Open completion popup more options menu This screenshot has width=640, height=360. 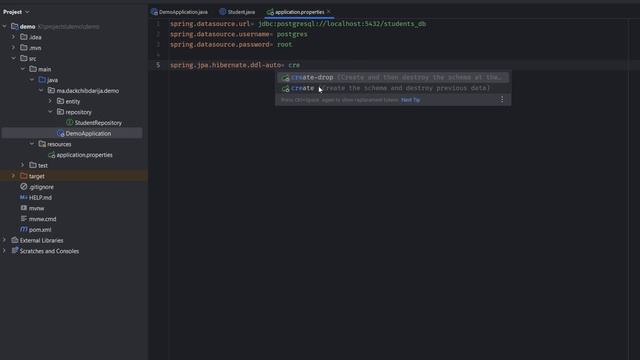(x=502, y=100)
